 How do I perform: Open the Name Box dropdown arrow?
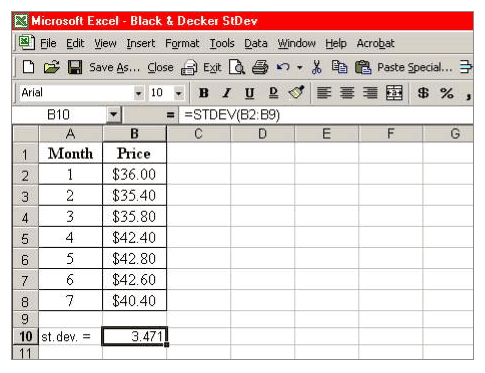(113, 115)
